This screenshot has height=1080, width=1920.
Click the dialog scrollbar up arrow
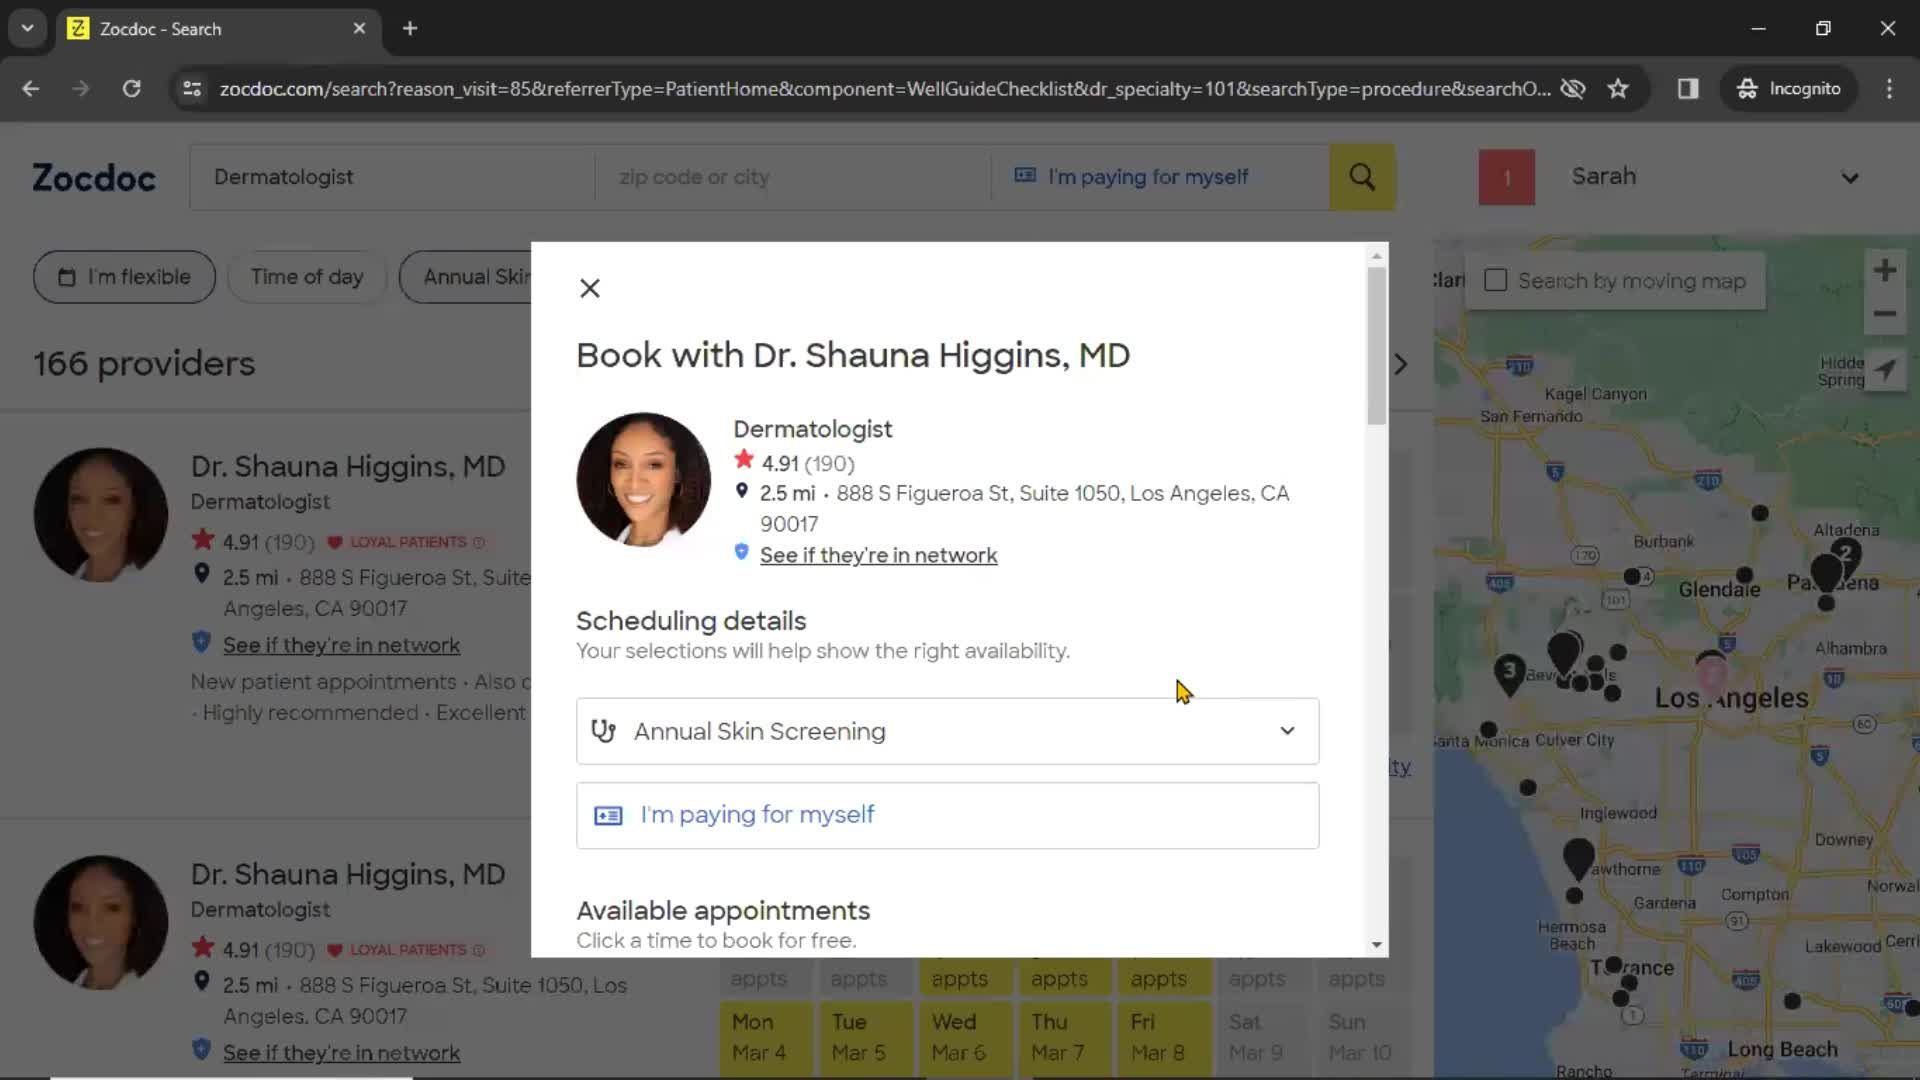tap(1377, 256)
